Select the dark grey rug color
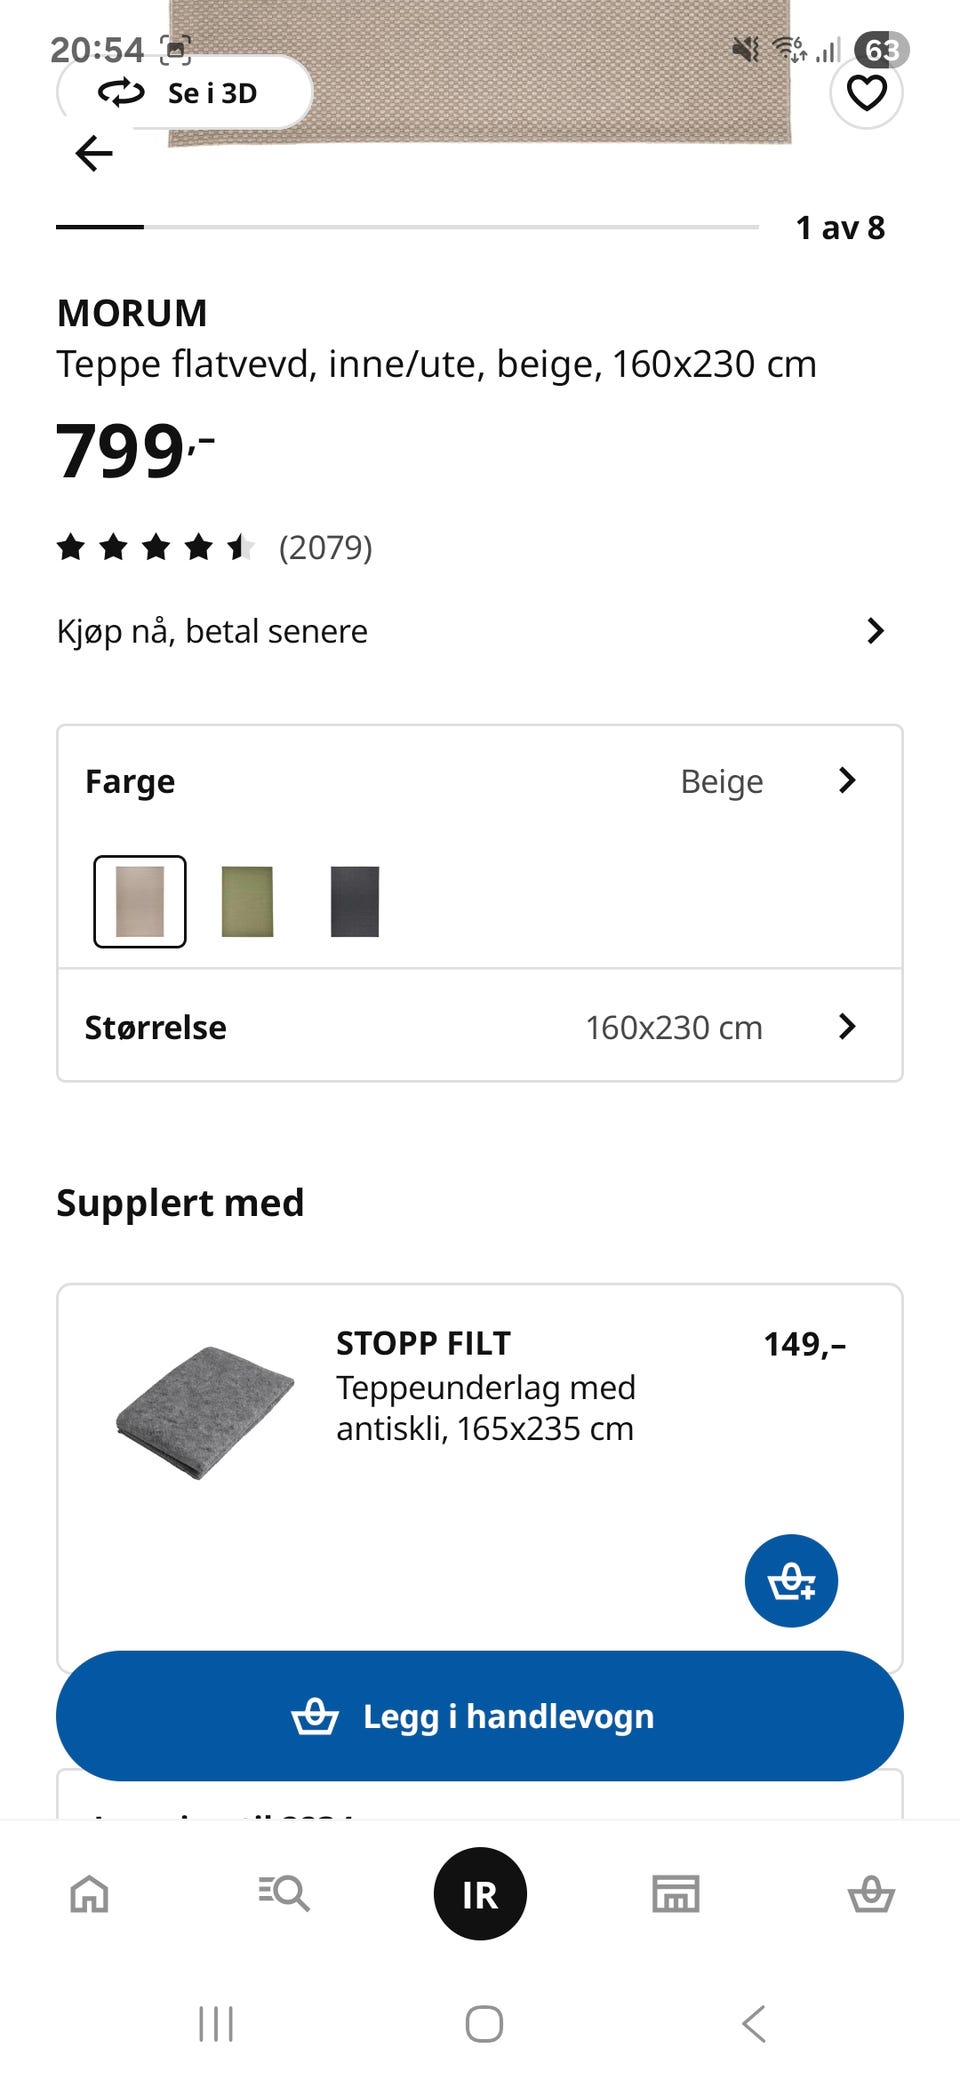 point(355,901)
